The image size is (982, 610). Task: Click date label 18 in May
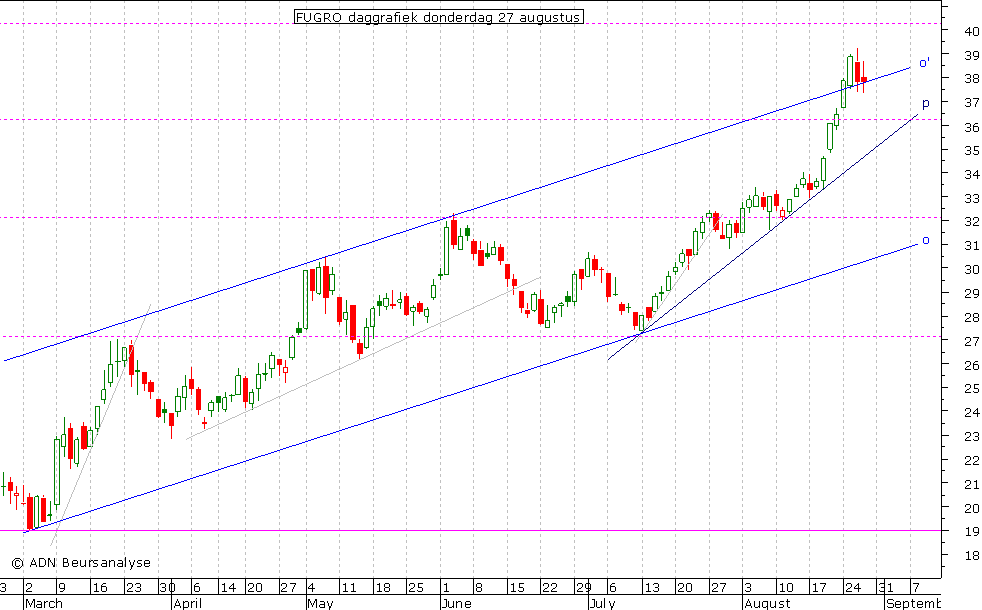pyautogui.click(x=383, y=588)
